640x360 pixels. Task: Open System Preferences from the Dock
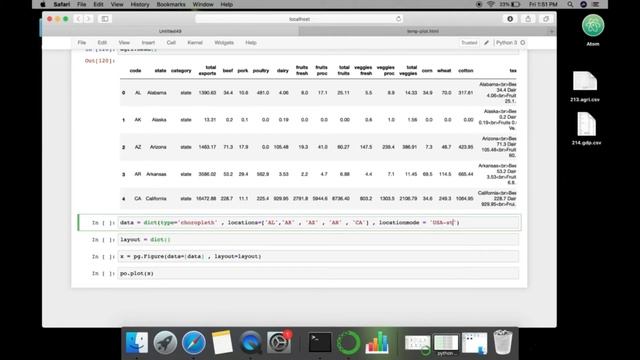tap(279, 342)
